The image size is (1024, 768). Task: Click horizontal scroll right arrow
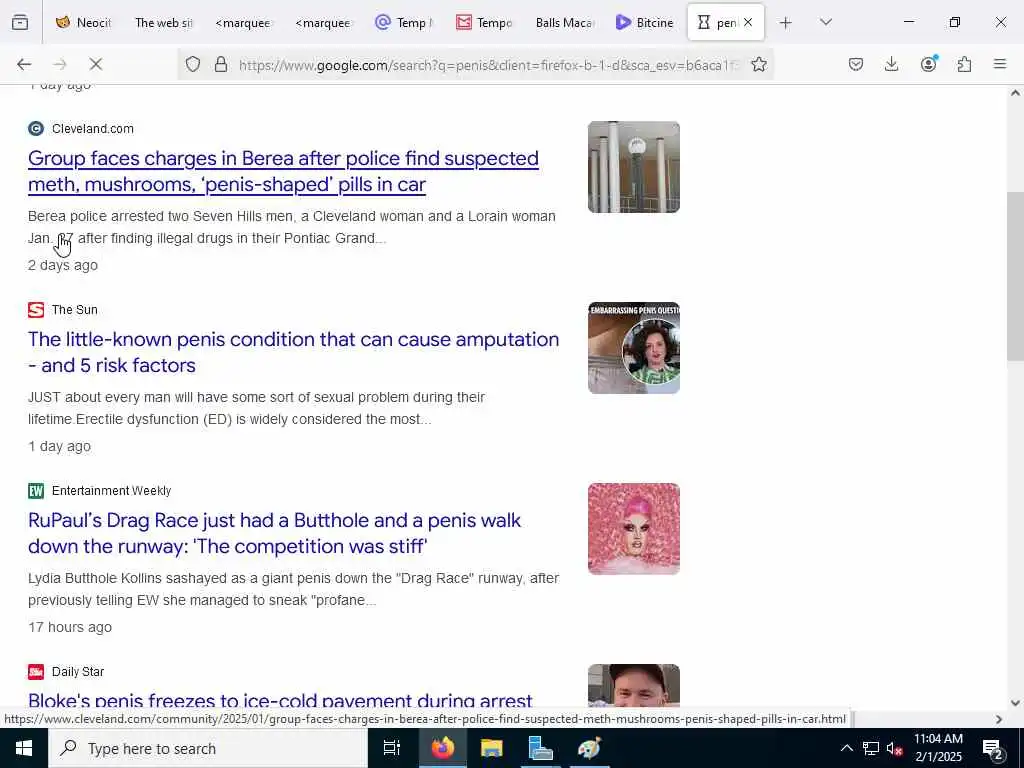(999, 719)
